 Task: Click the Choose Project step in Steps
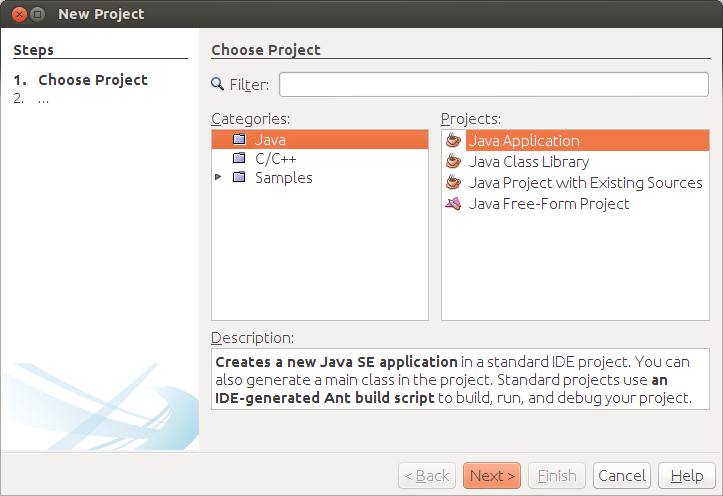(x=93, y=80)
